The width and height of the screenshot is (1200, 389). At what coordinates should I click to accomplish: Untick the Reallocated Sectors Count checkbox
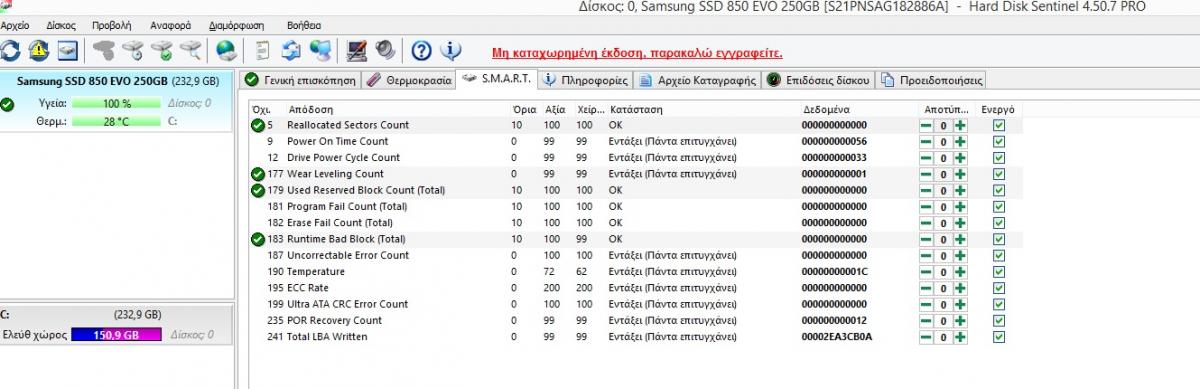point(999,126)
